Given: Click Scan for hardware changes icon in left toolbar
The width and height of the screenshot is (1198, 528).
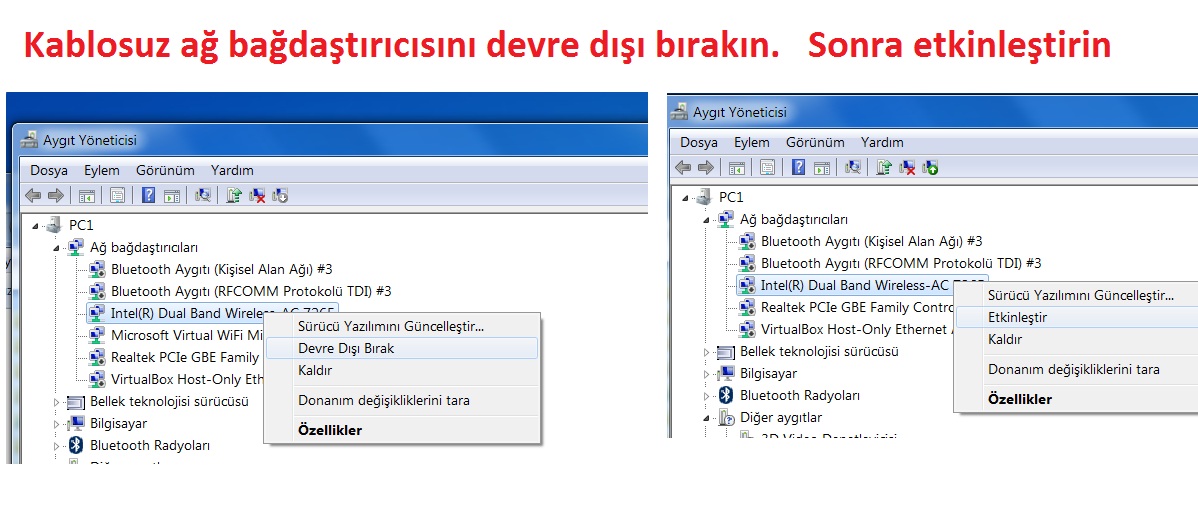Looking at the screenshot, I should point(203,196).
